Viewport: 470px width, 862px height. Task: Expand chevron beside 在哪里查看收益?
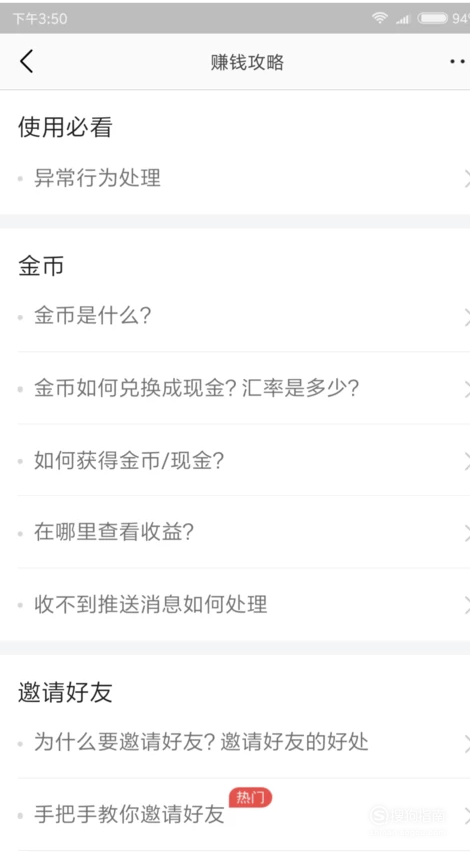tap(466, 532)
